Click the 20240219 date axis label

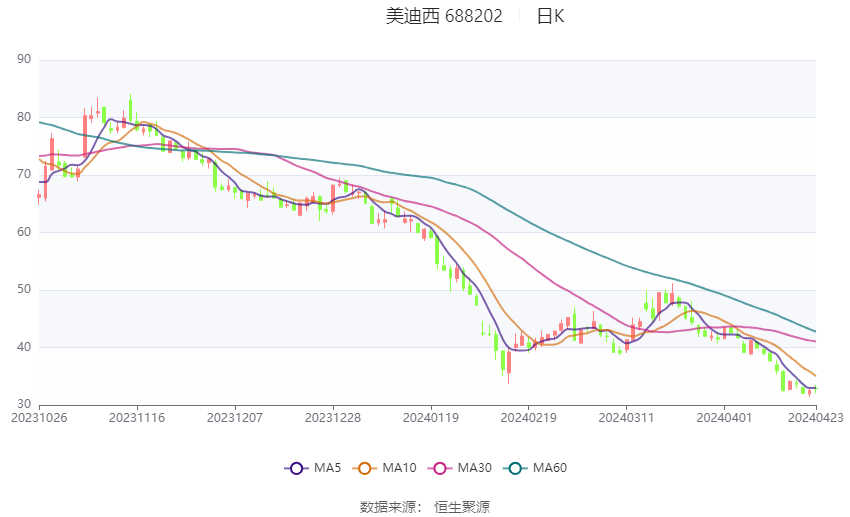click(x=529, y=418)
